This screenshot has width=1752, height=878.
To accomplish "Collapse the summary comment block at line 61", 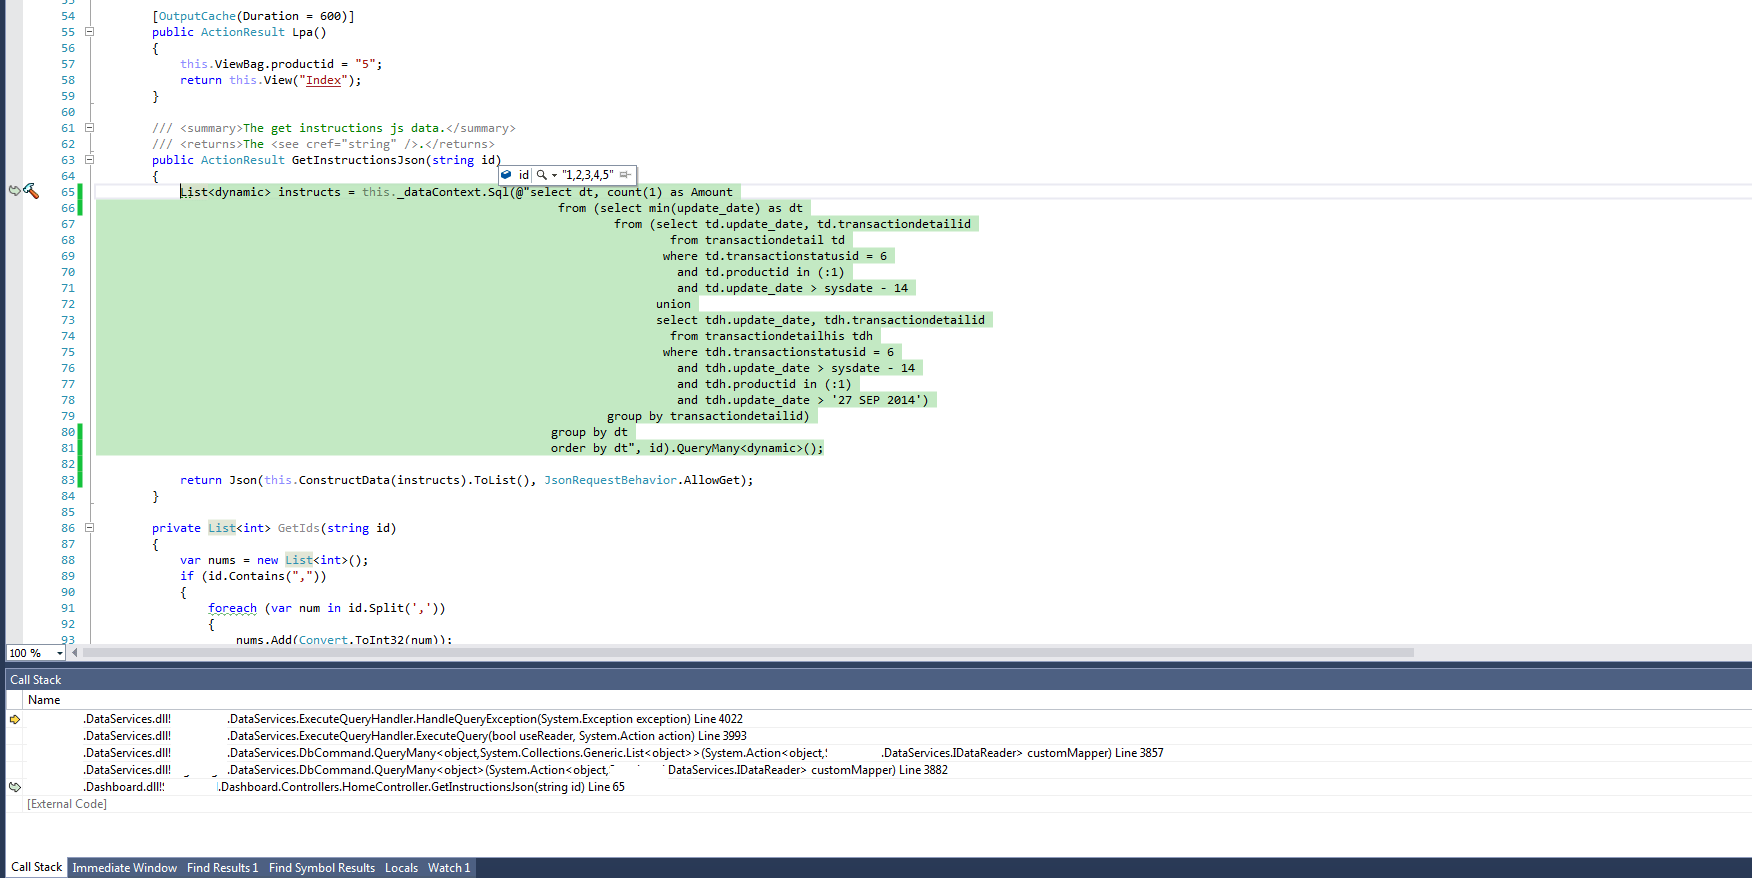I will (x=89, y=128).
